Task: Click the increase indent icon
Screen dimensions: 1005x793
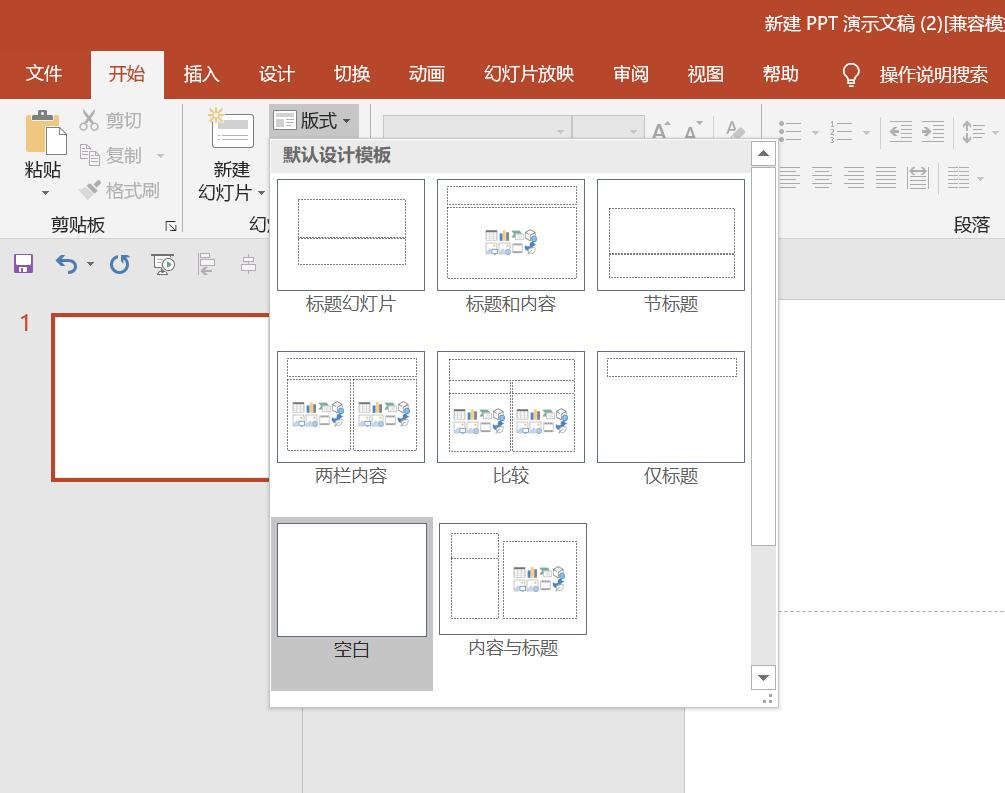Action: click(x=933, y=132)
